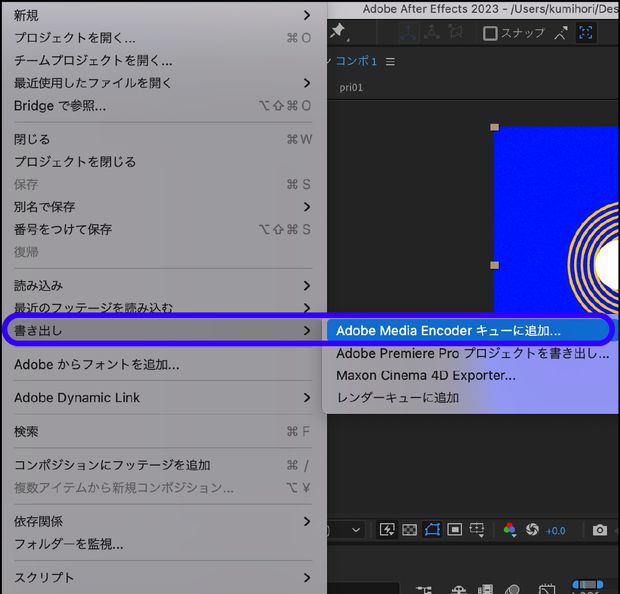Select Adobe からフォントを追加… item

[x=163, y=364]
